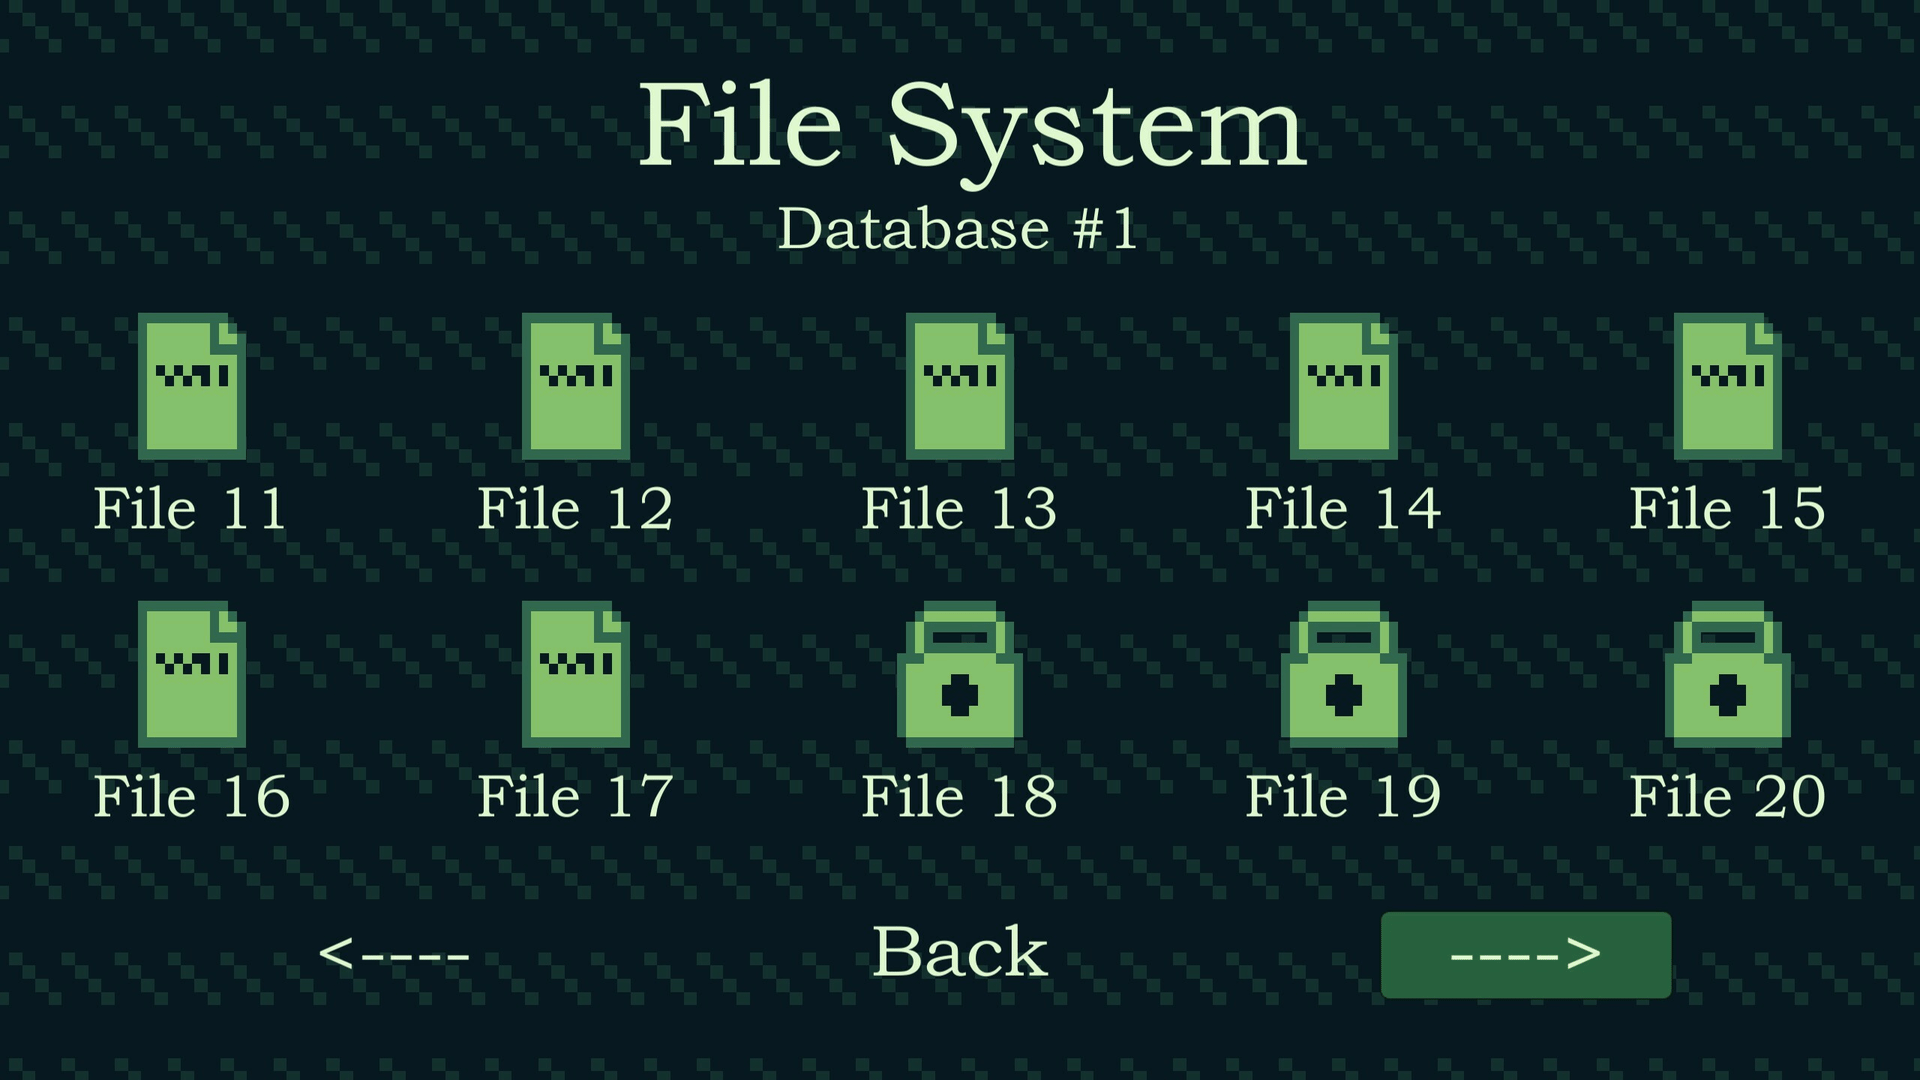The height and width of the screenshot is (1080, 1920).
Task: Click the File 20 text label
Action: pyautogui.click(x=1728, y=797)
